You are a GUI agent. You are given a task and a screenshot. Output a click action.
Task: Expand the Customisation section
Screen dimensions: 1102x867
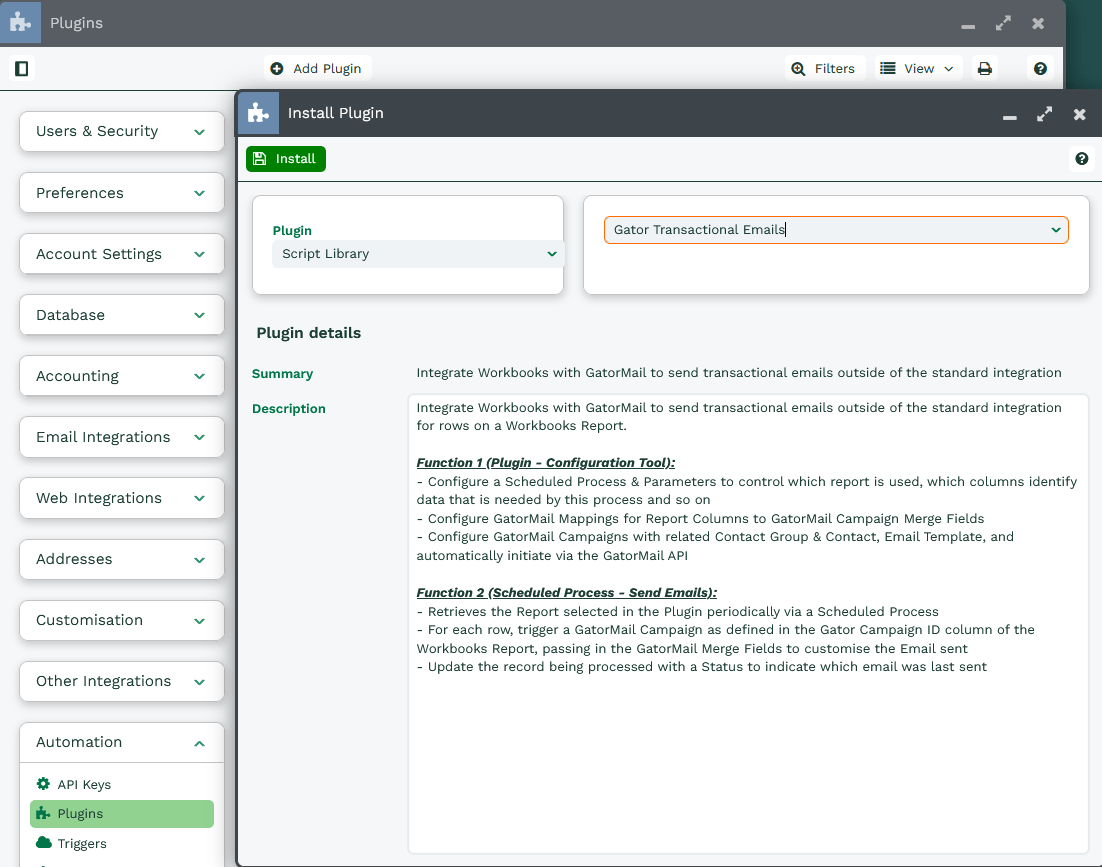pos(122,620)
